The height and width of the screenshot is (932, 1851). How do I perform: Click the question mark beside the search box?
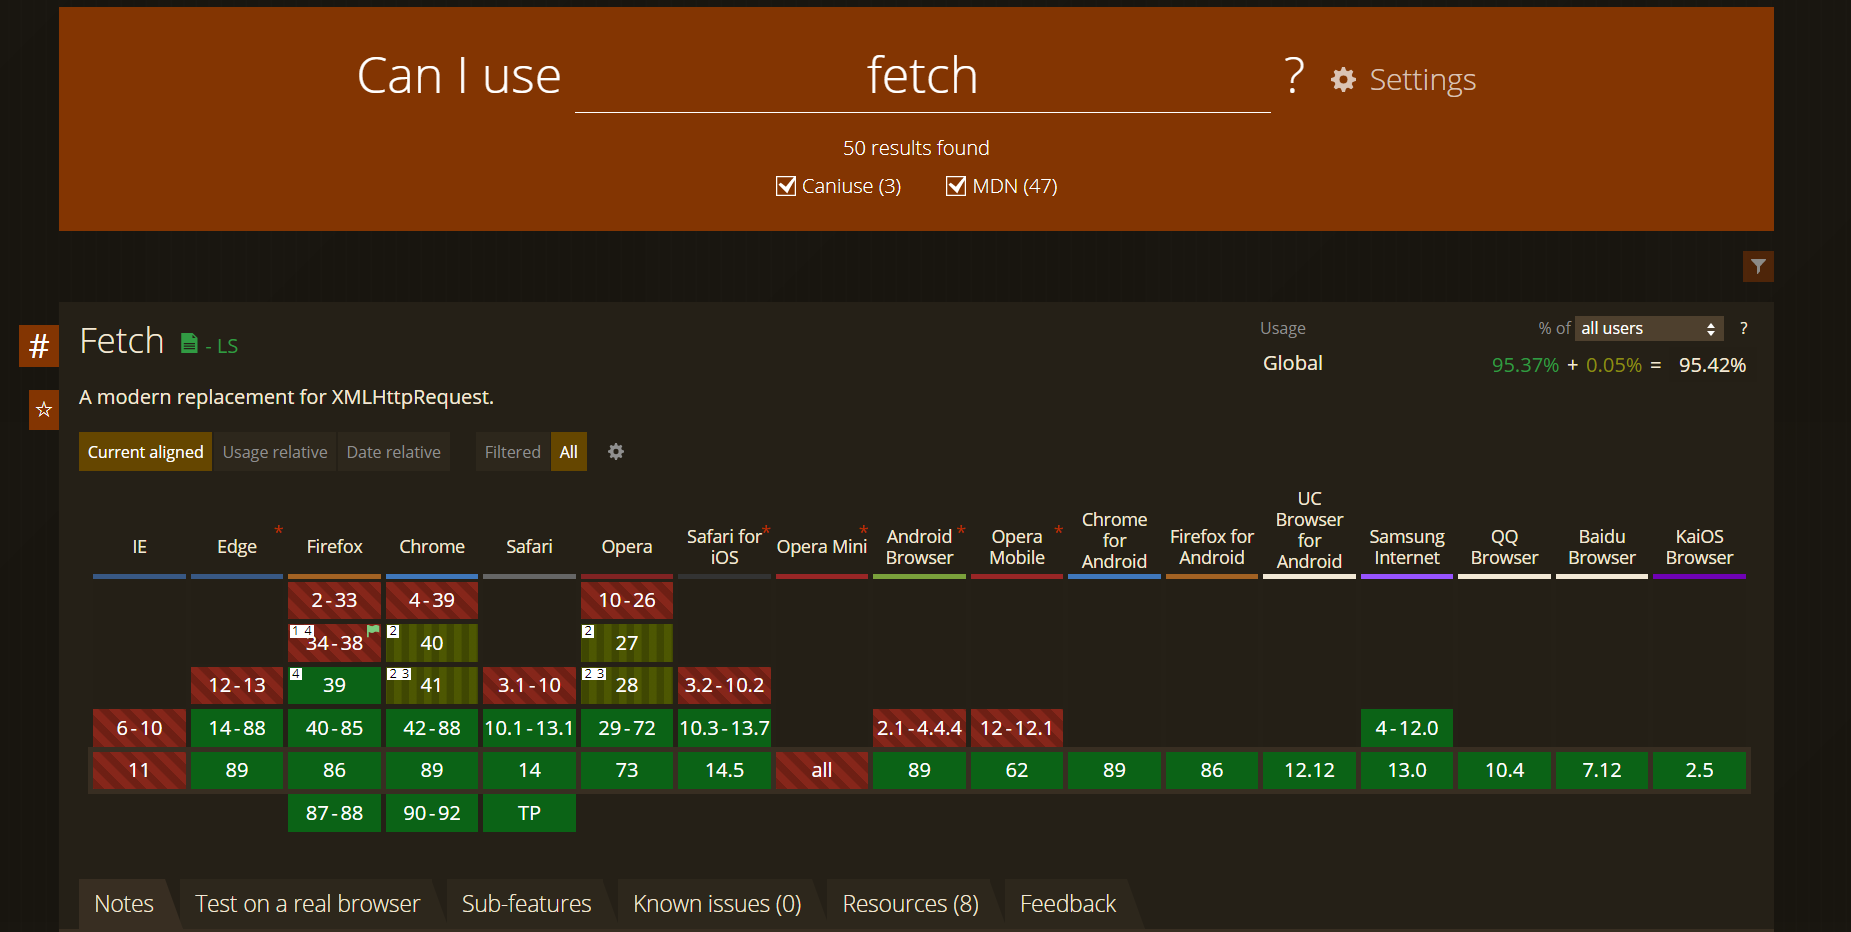(x=1294, y=76)
